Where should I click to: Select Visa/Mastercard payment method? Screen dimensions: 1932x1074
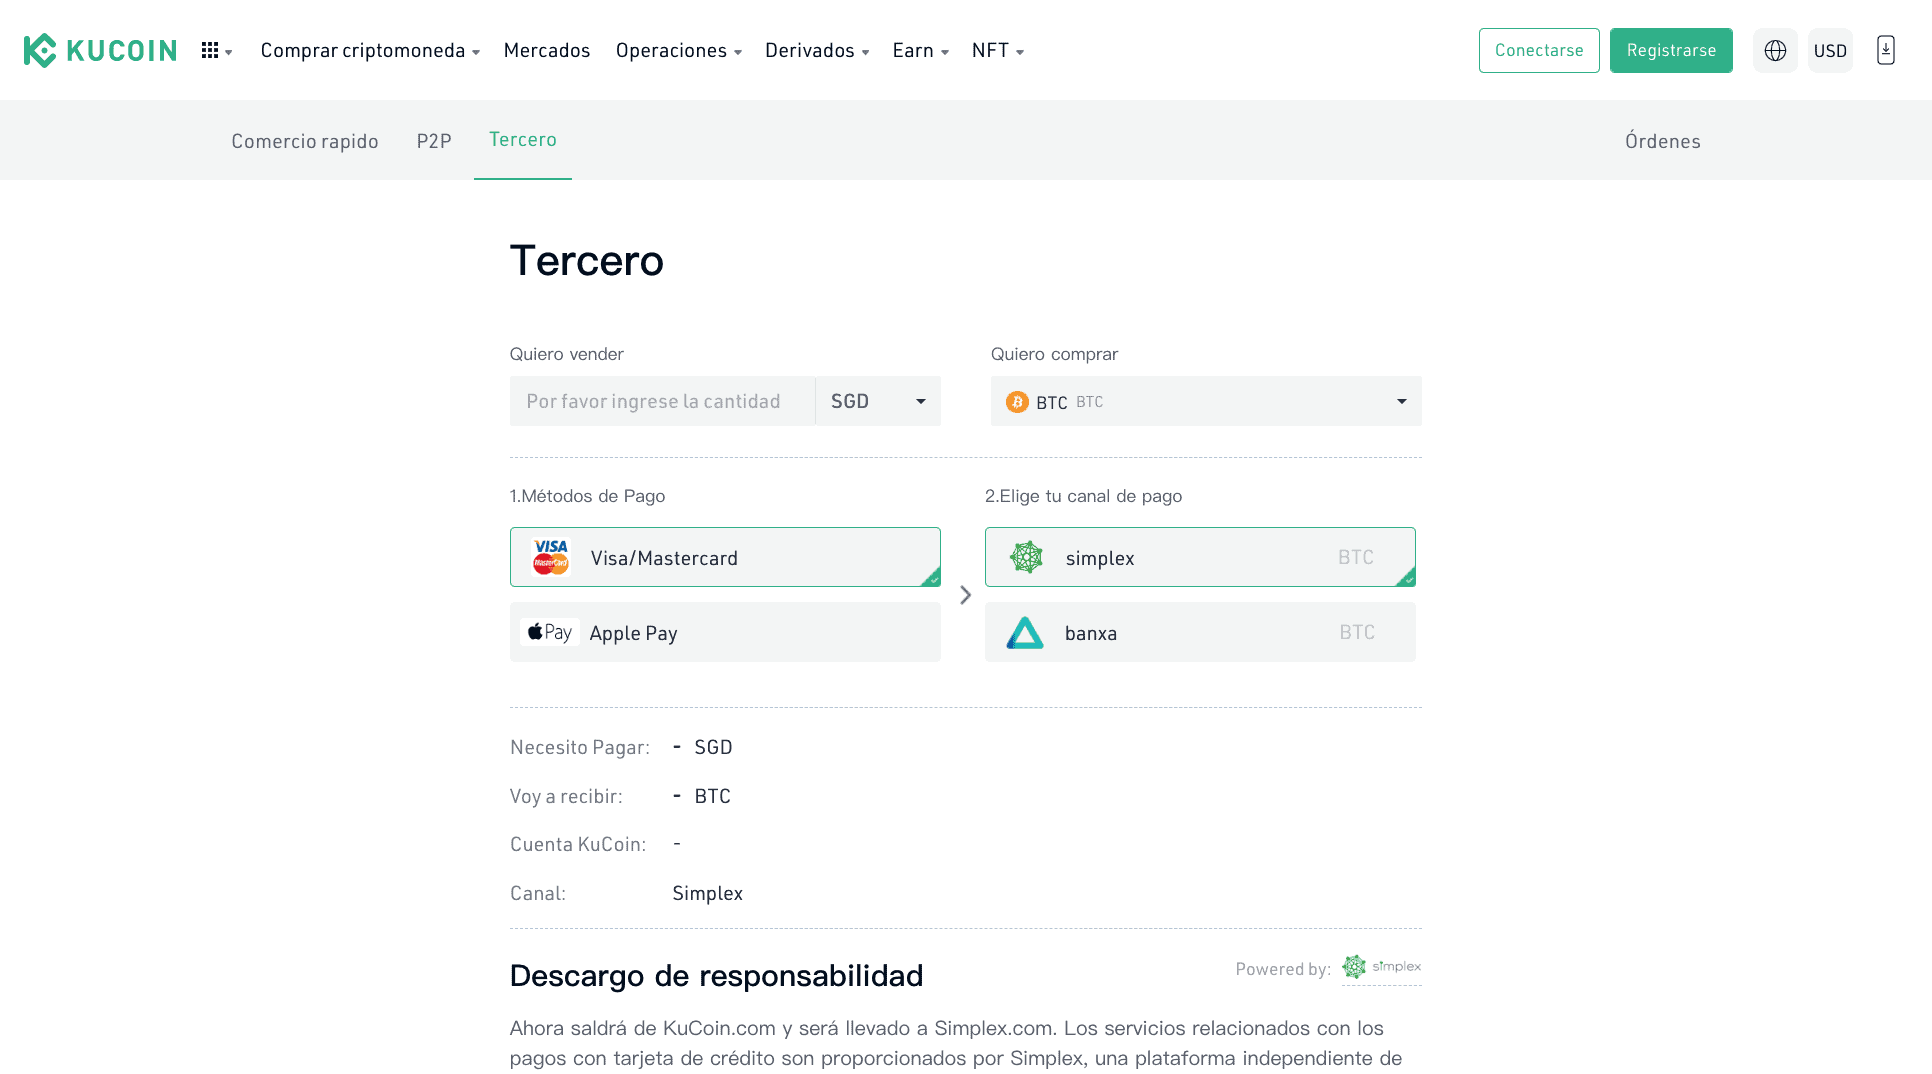tap(725, 557)
